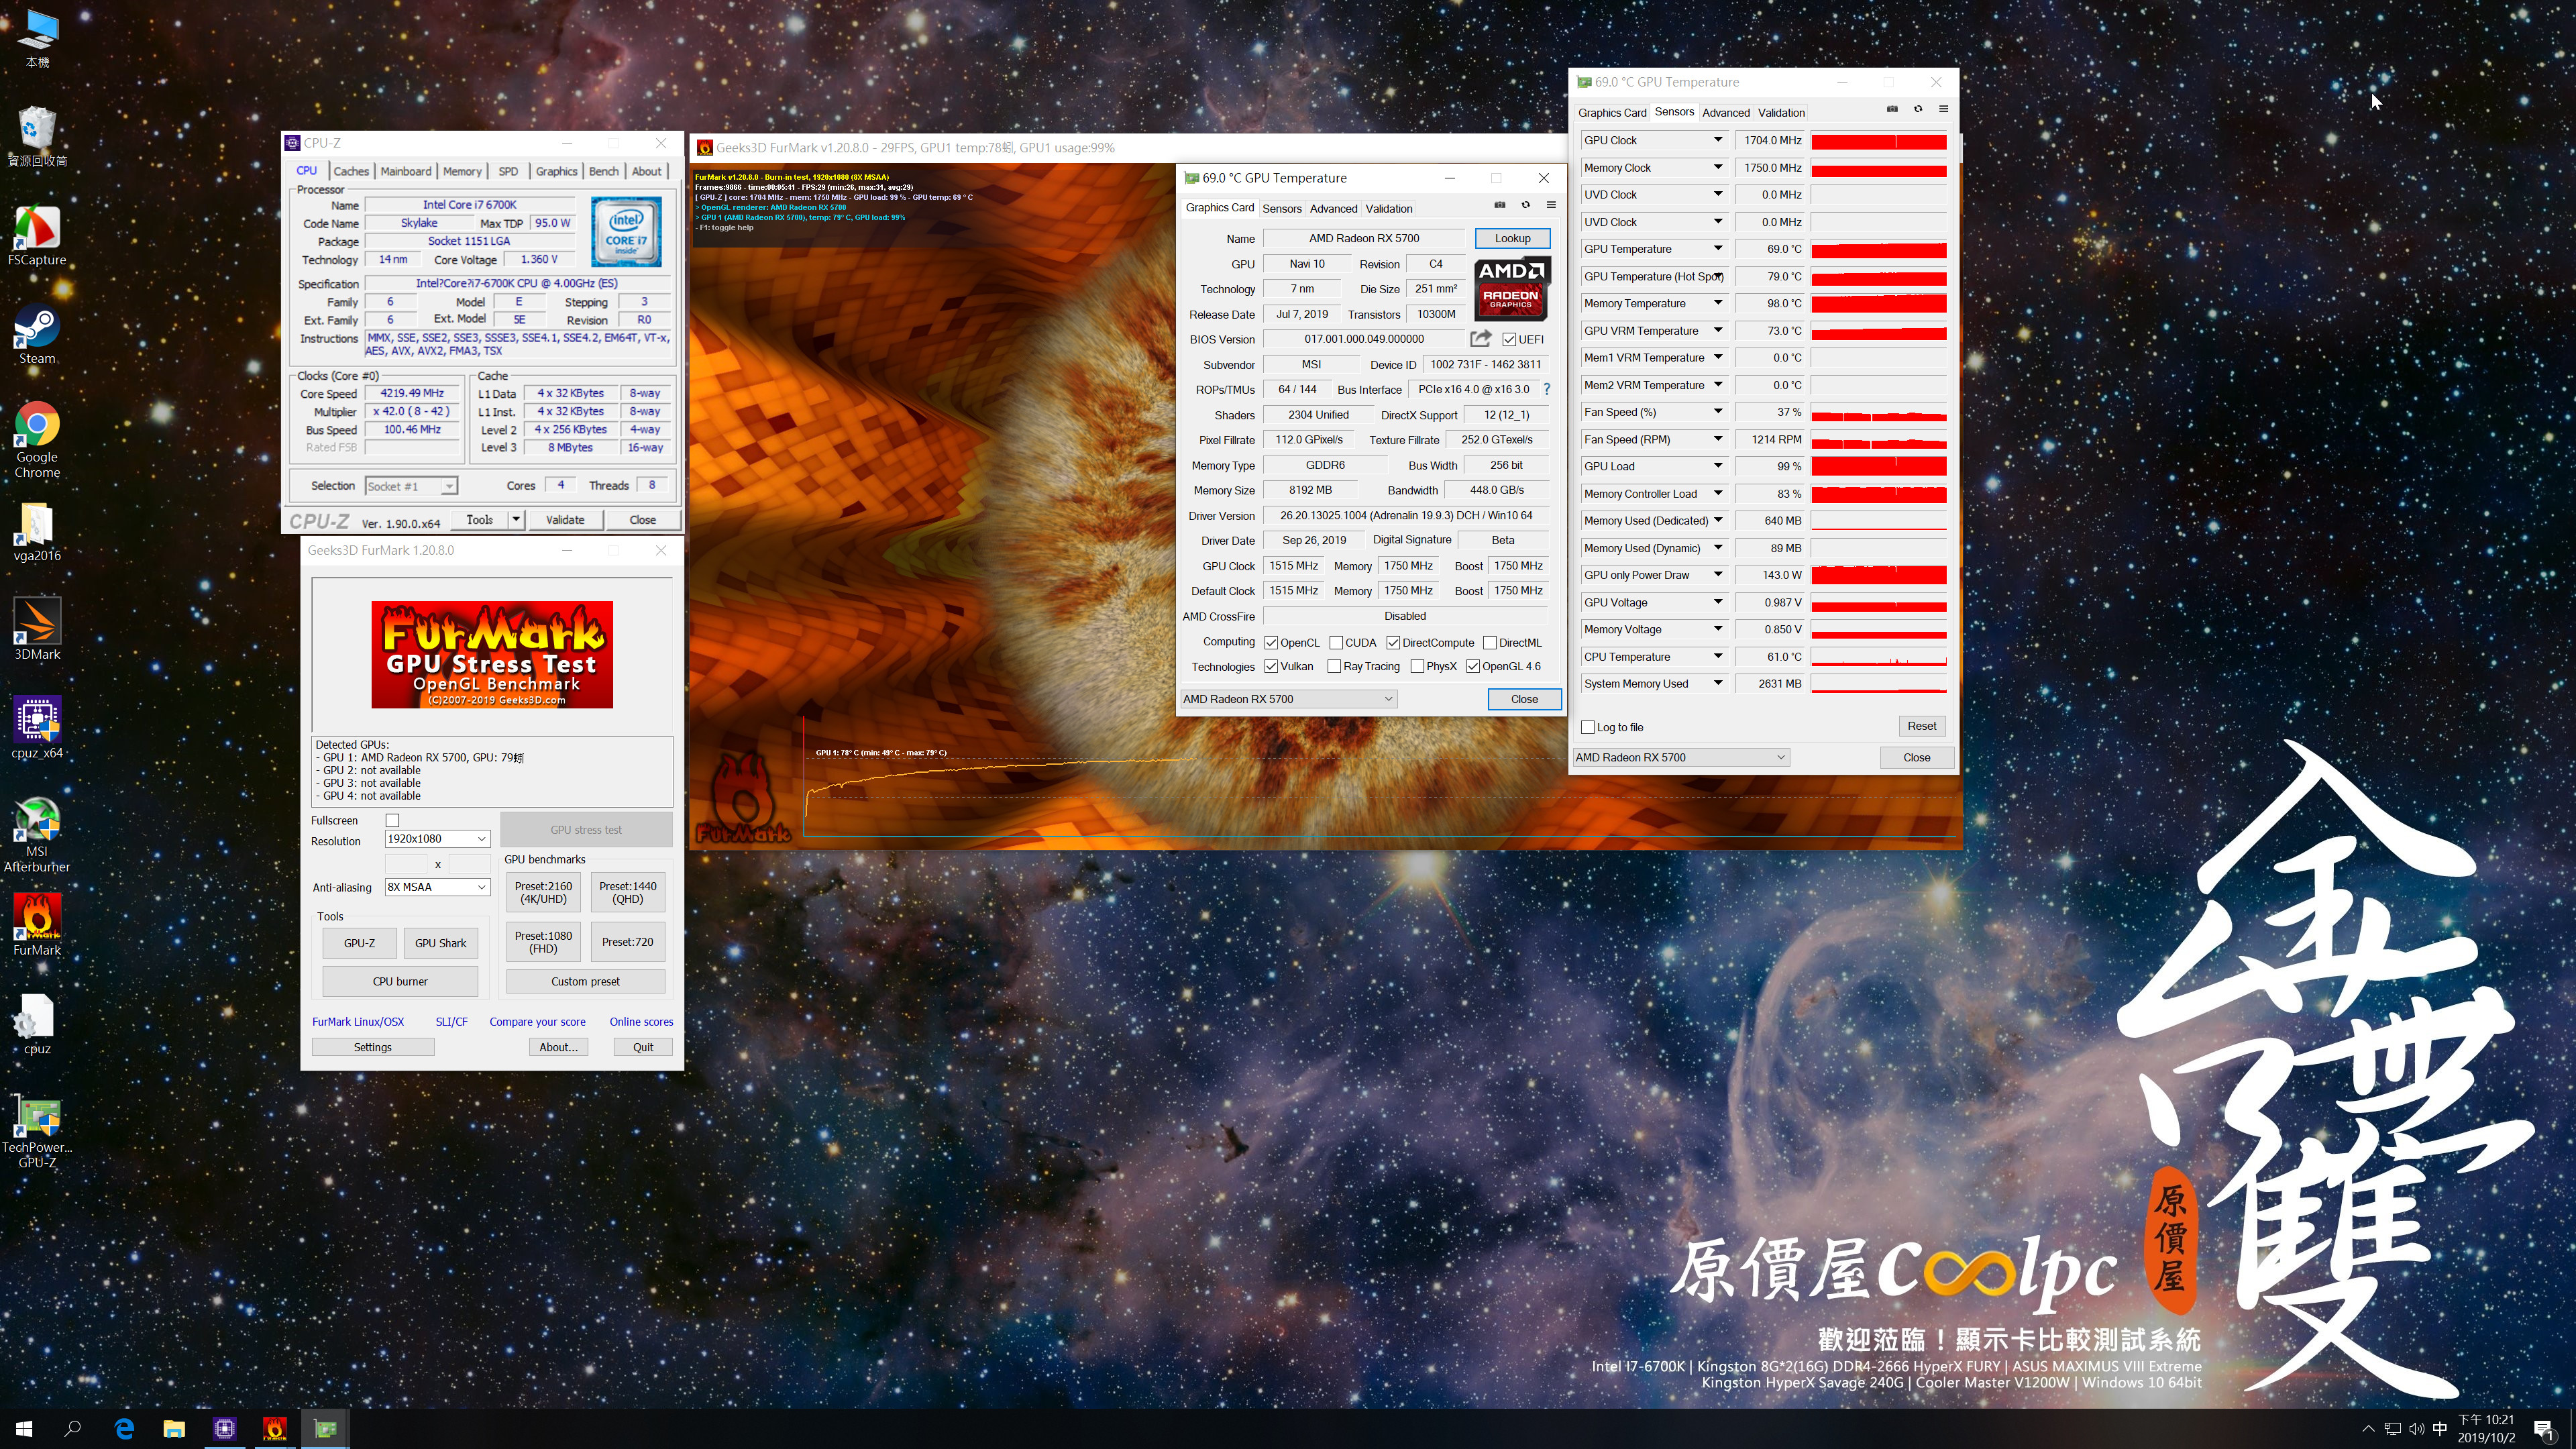Open the Steam desktop shortcut
This screenshot has width=2576, height=1449.
click(x=37, y=335)
